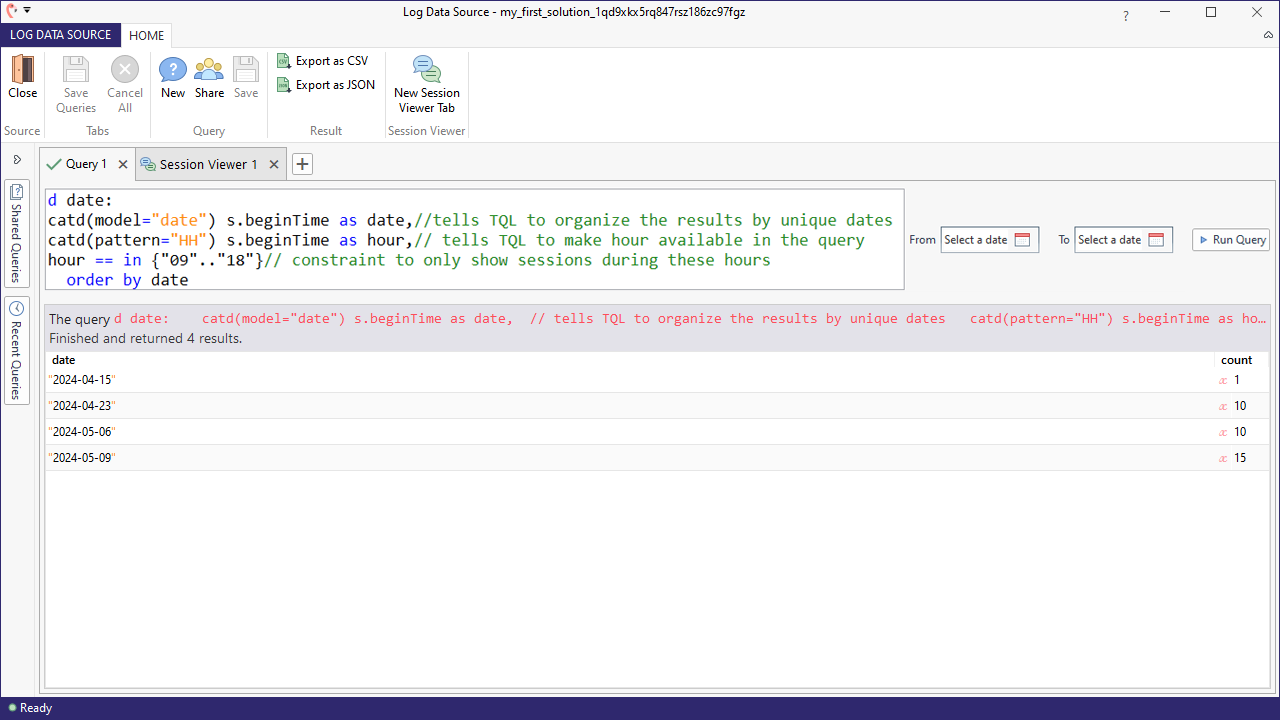The image size is (1280, 720).
Task: Collapse the ribbon with the chevron
Action: click(1268, 35)
